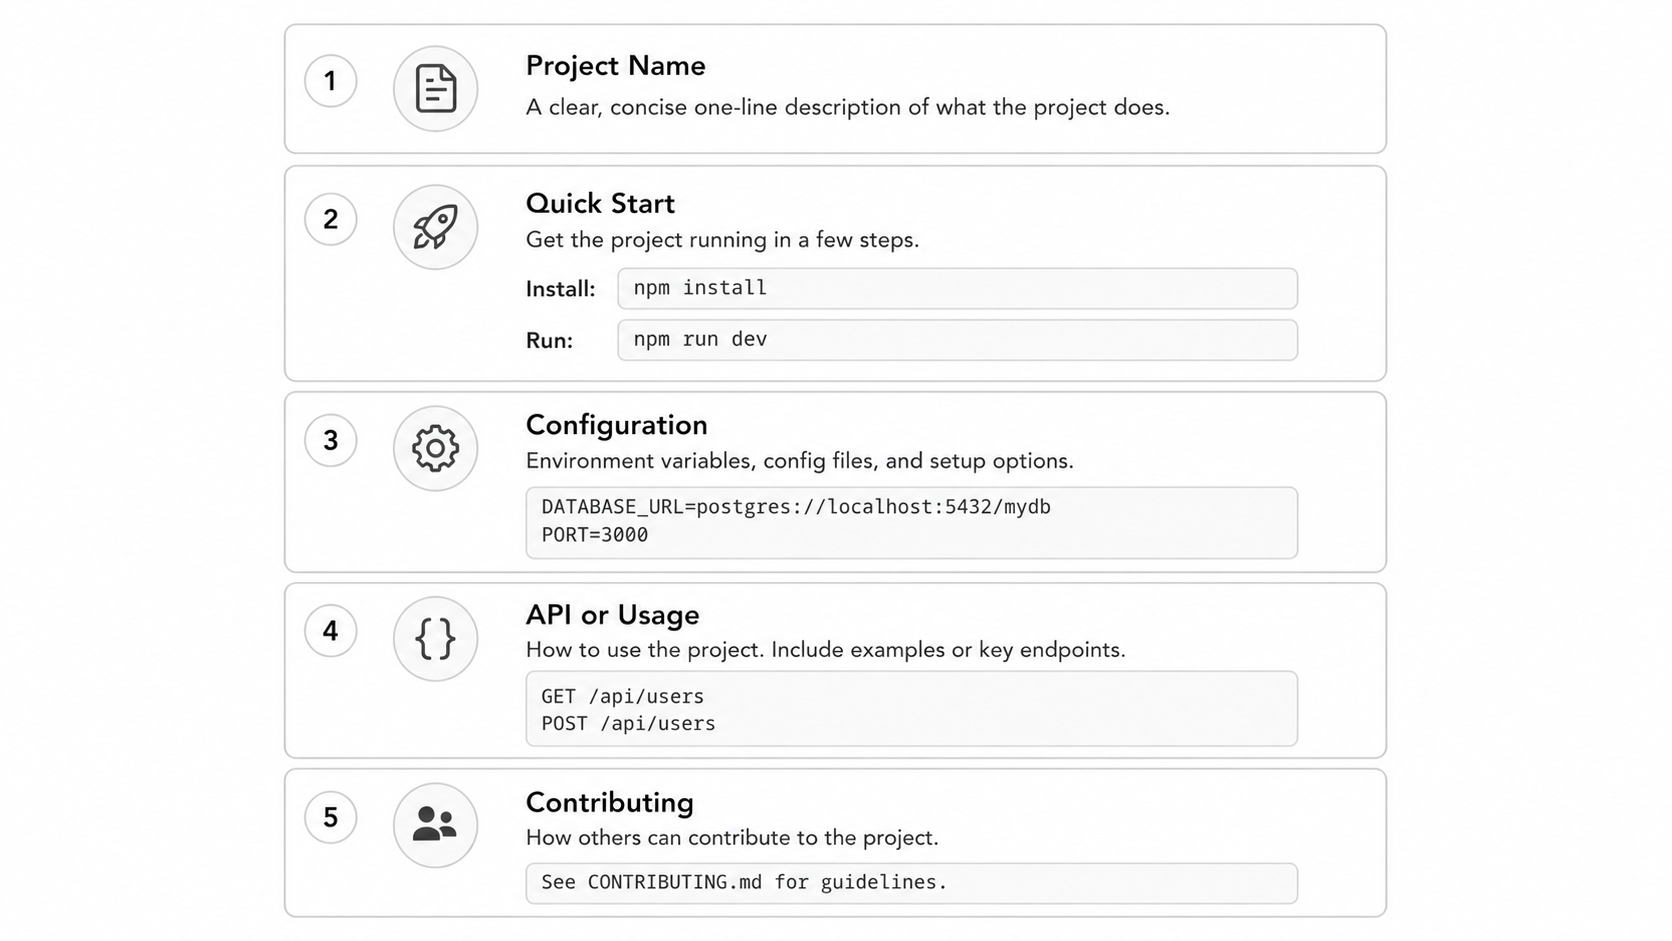Screen dimensions: 1672x941
Task: Click the 'GET /api/users' line
Action: (x=622, y=696)
